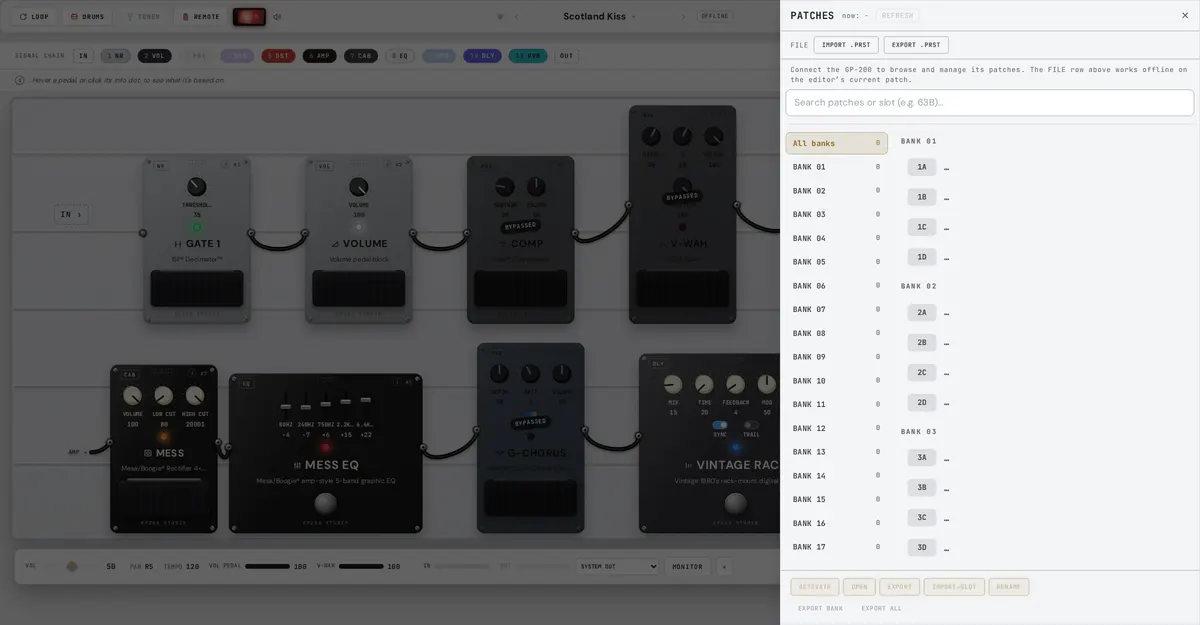
Task: Click IMPORT .PRST button
Action: [846, 45]
